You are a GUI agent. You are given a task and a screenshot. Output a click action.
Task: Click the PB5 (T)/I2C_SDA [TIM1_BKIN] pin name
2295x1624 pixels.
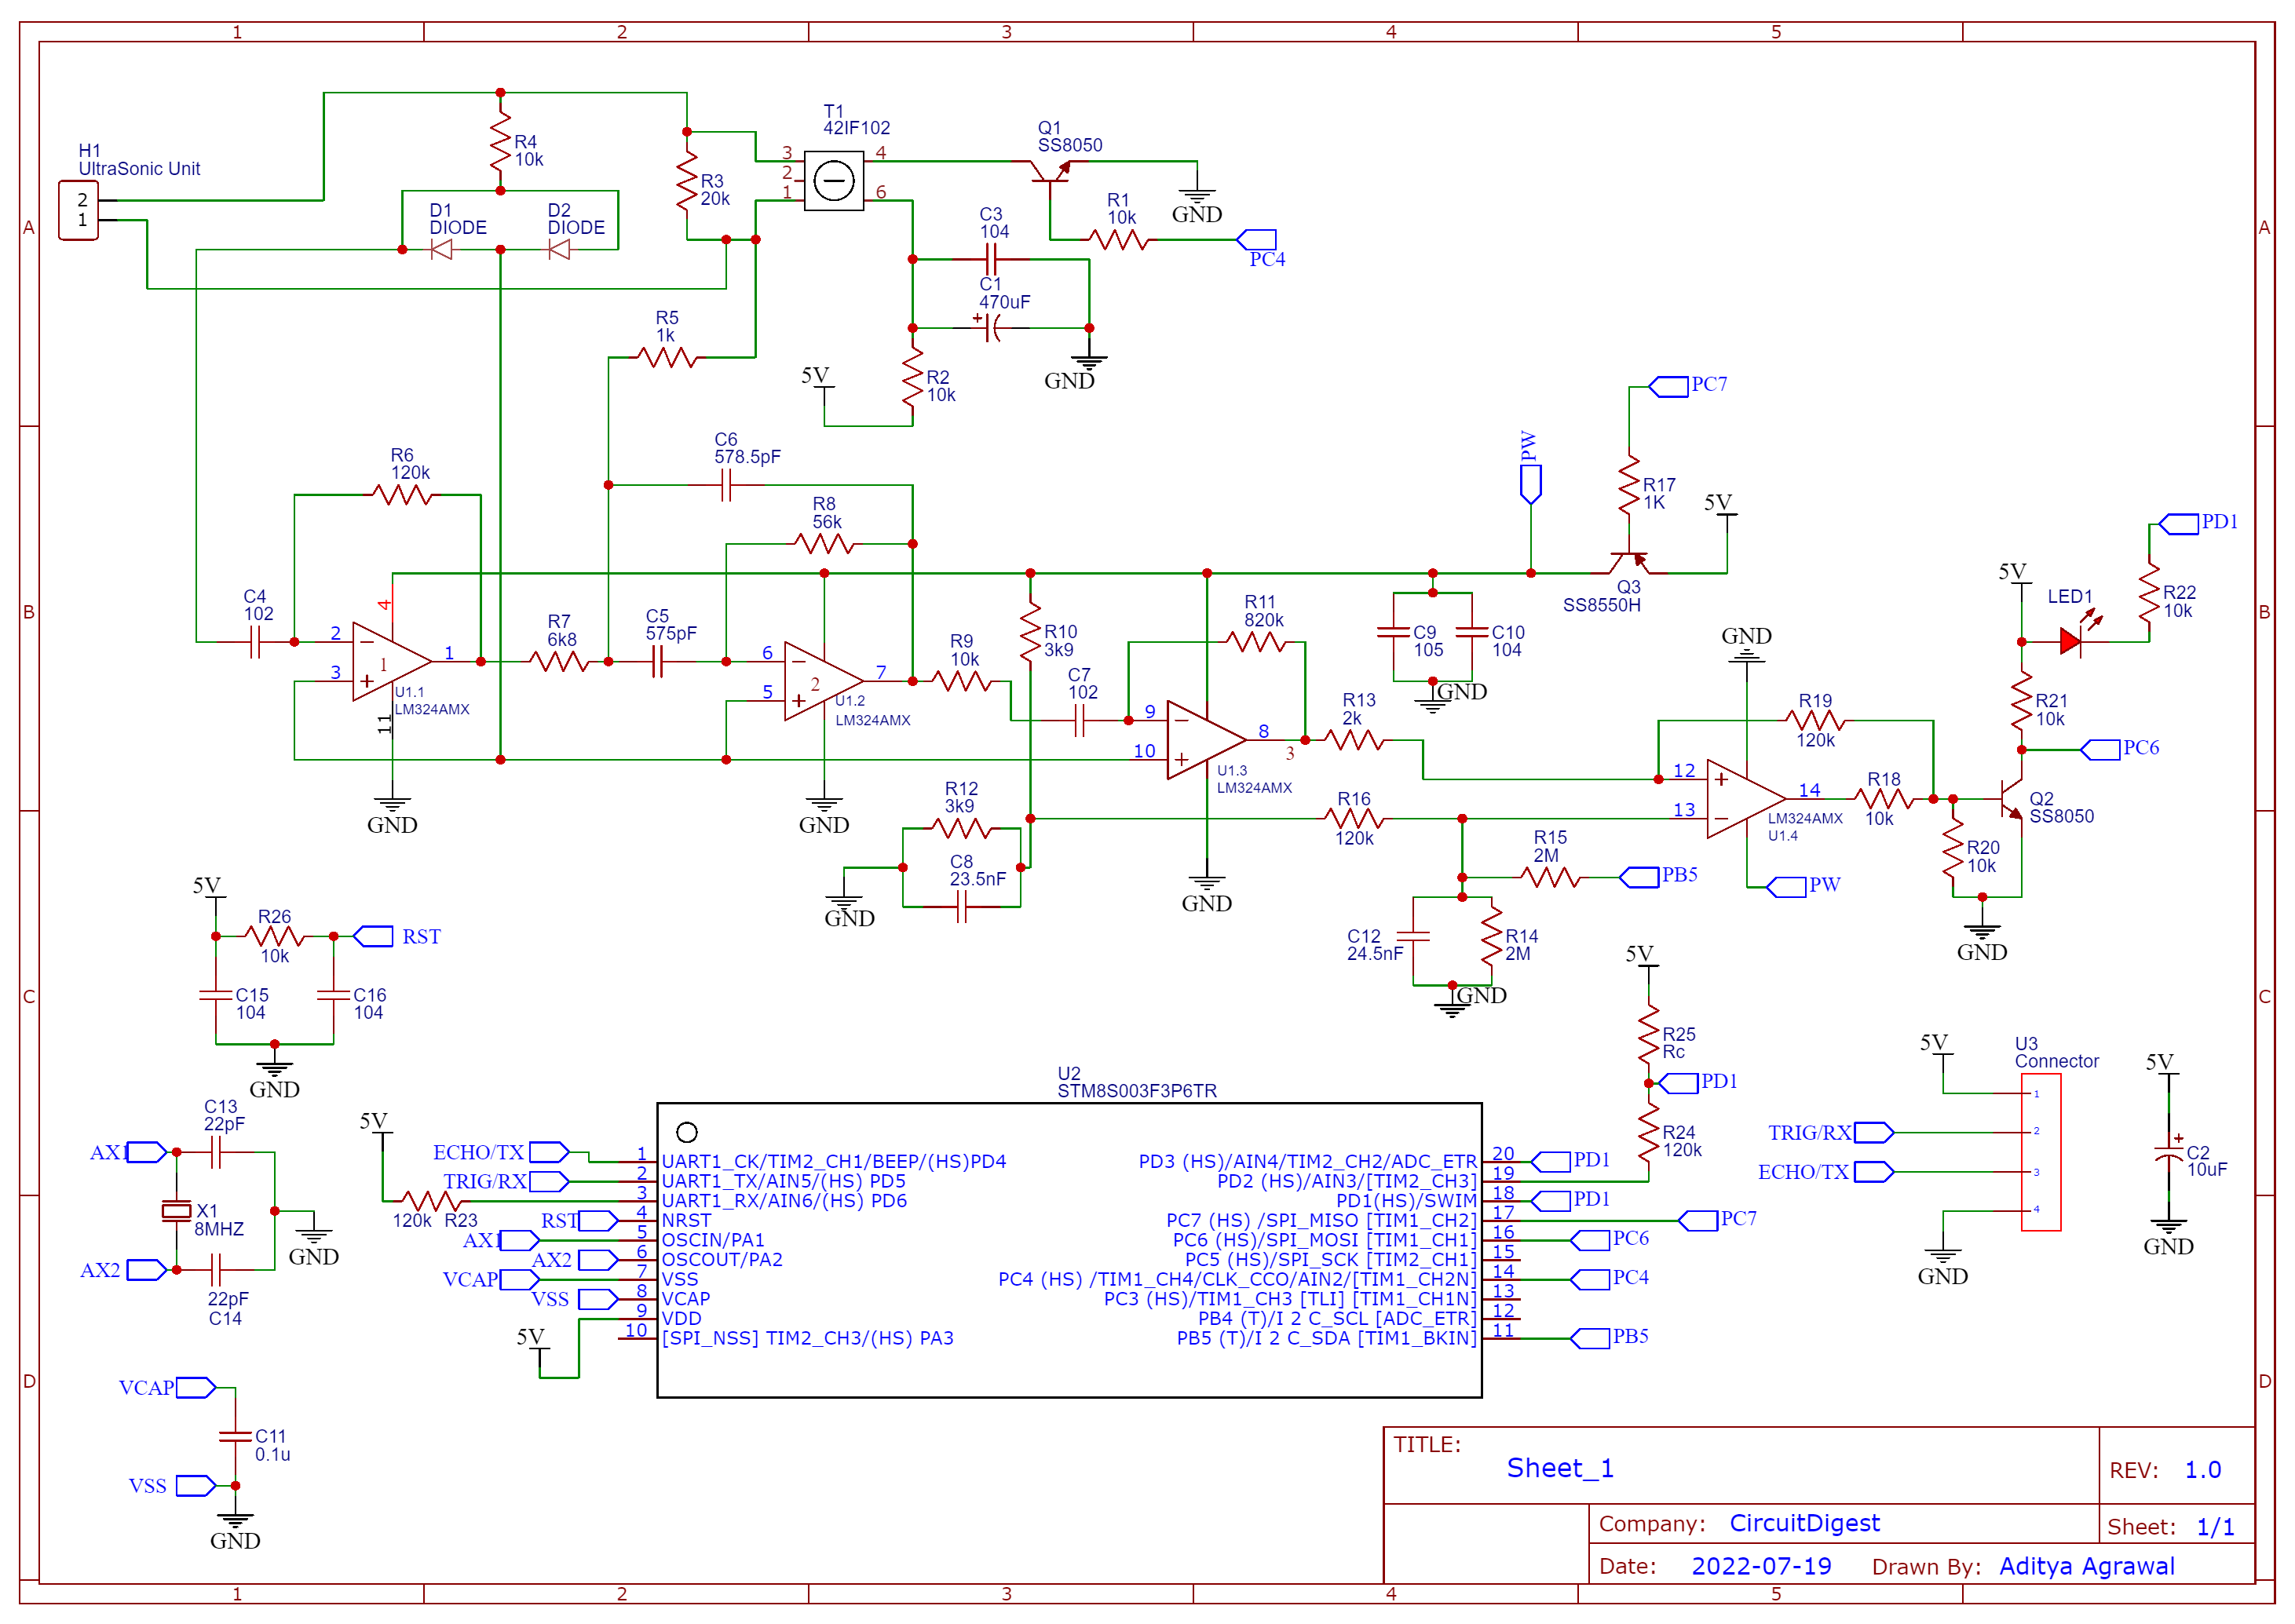tap(1326, 1338)
